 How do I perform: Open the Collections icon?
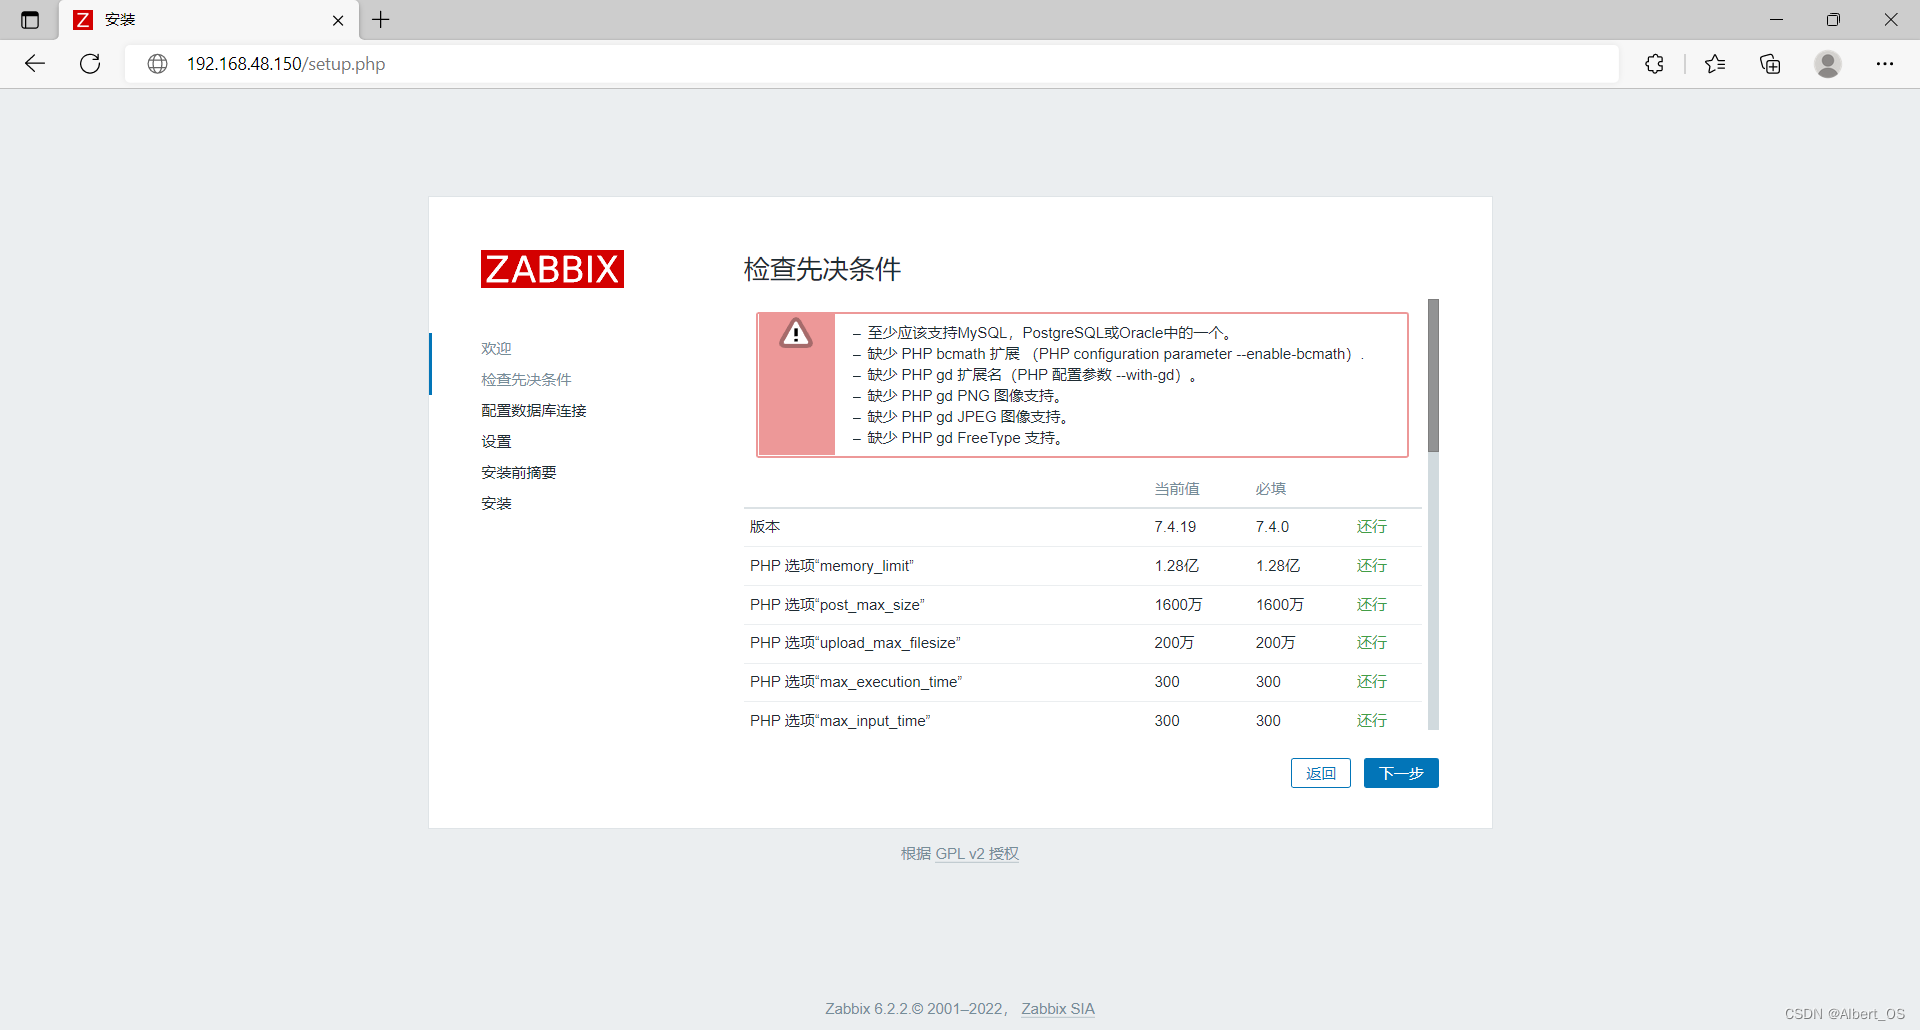pos(1770,64)
